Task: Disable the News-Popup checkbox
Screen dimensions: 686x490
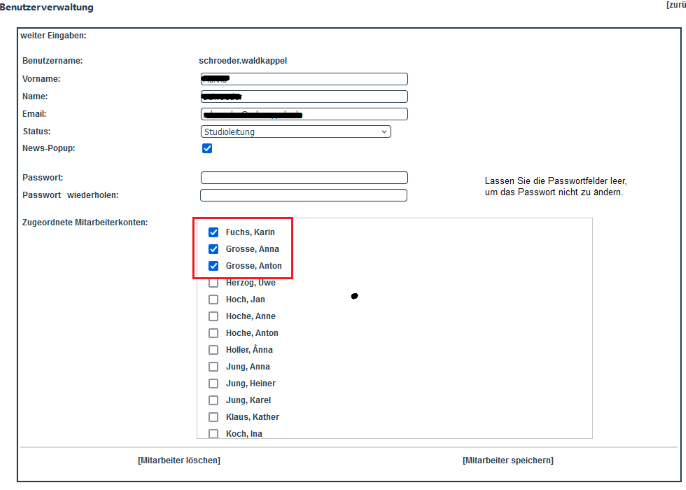Action: (x=207, y=148)
